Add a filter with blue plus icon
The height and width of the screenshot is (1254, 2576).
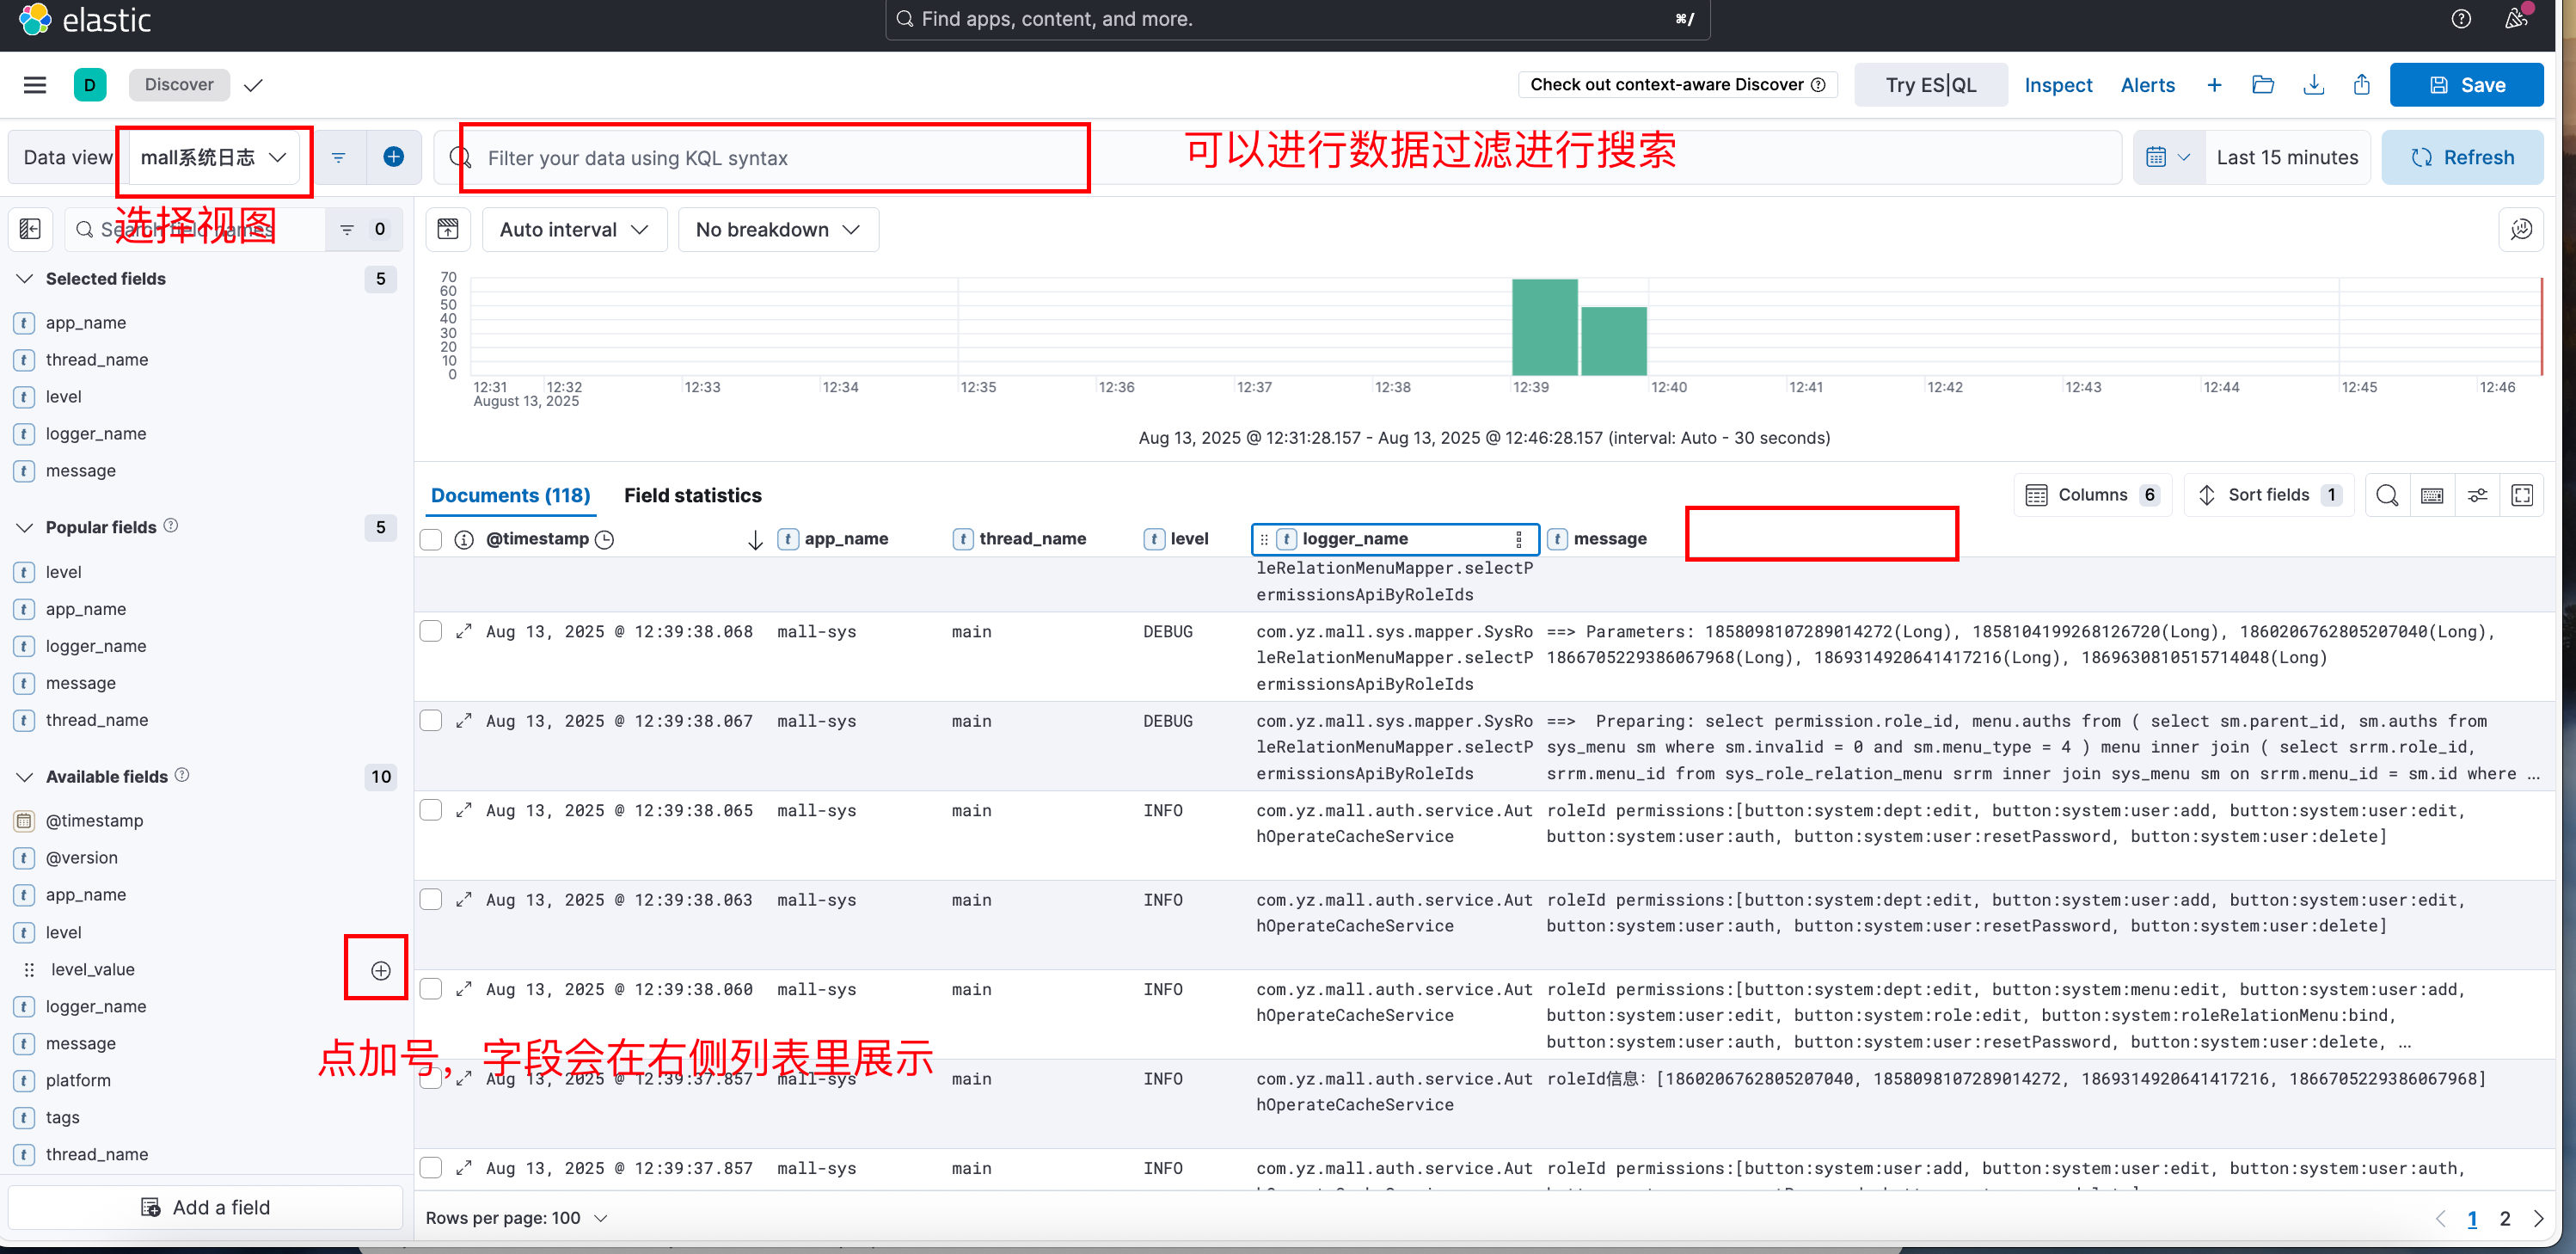coord(394,157)
